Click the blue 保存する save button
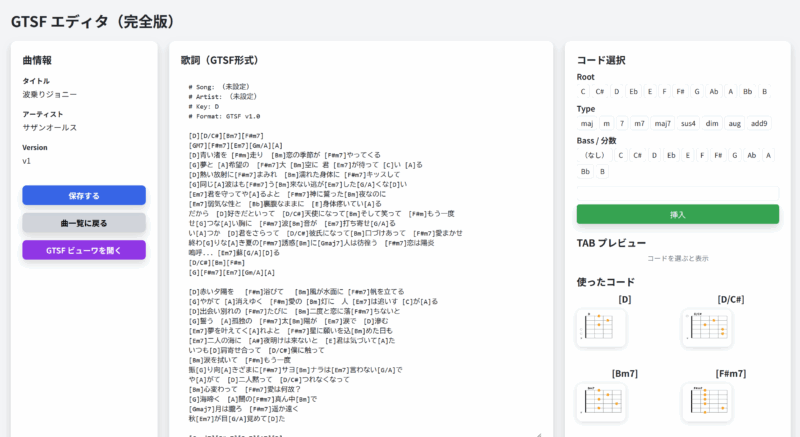Image resolution: width=800 pixels, height=437 pixels. coord(84,195)
